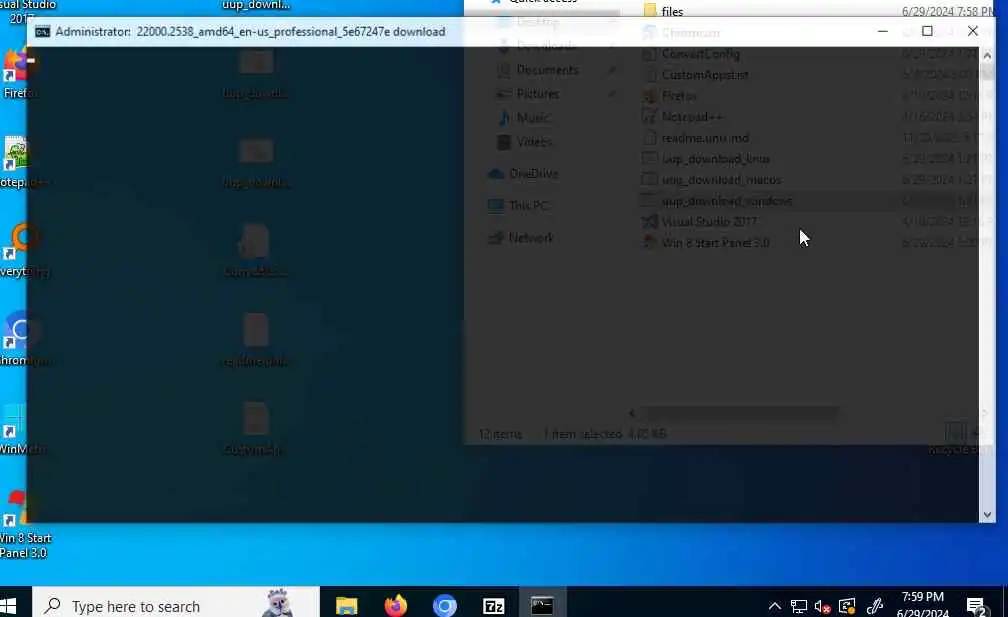This screenshot has height=617, width=1008.
Task: Select Documents in the Explorer navigation pane
Action: tap(547, 69)
